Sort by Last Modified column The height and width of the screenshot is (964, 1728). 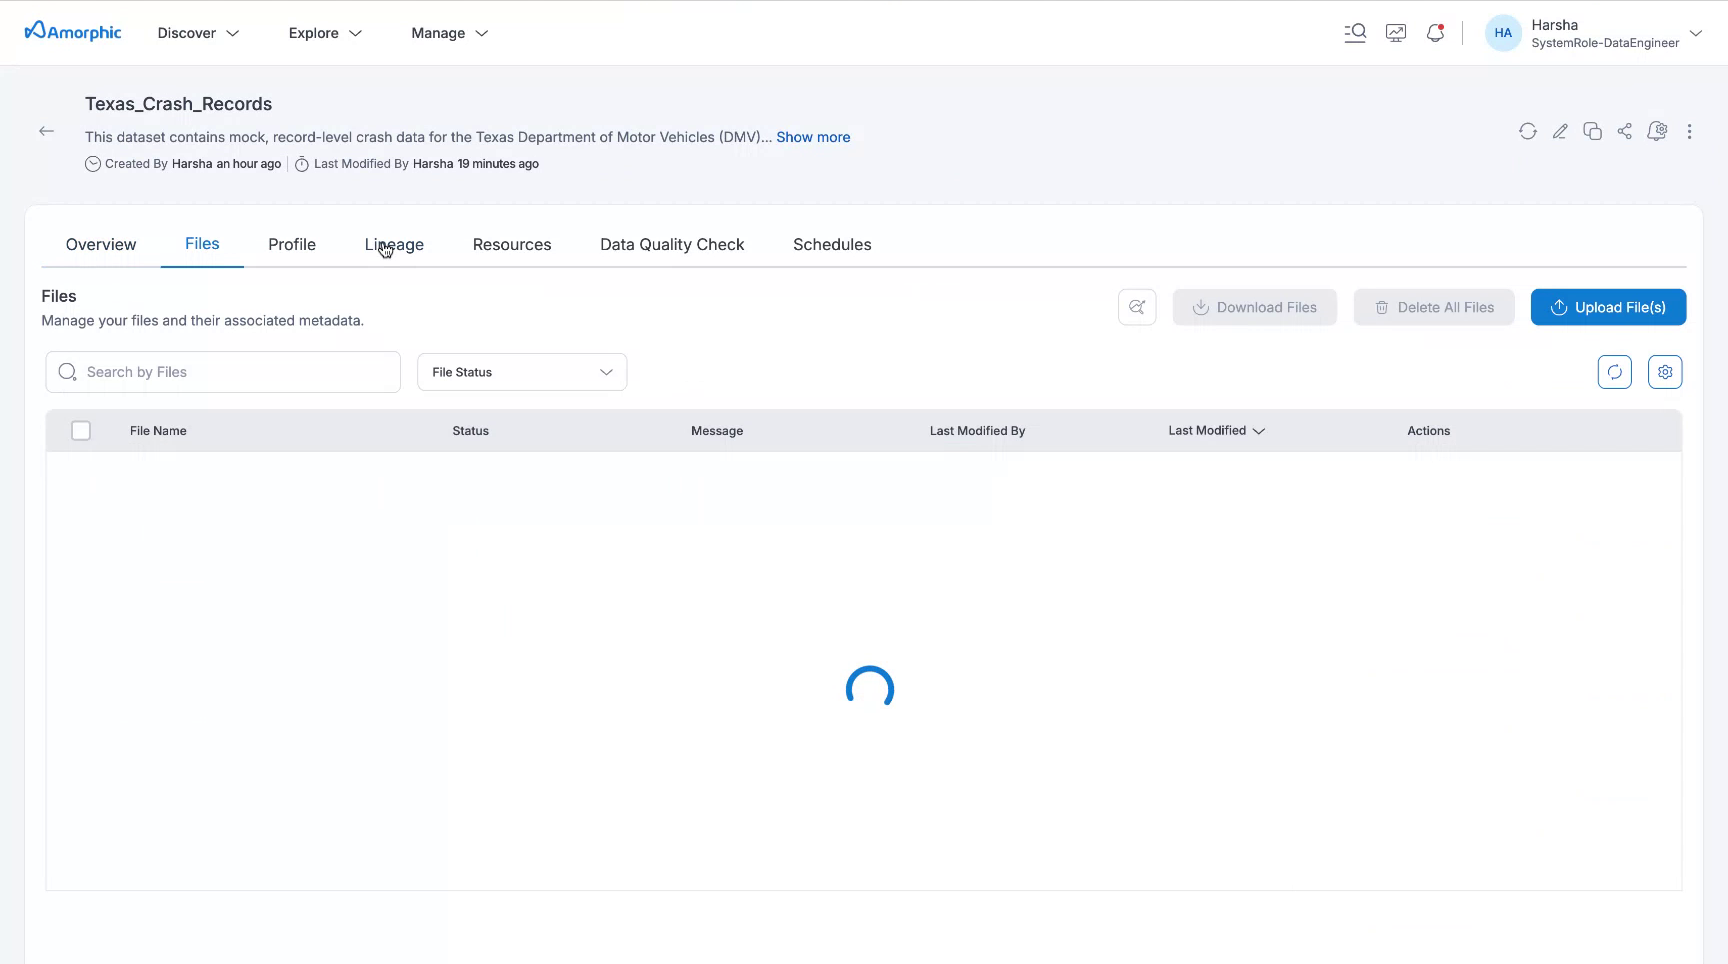point(1216,430)
